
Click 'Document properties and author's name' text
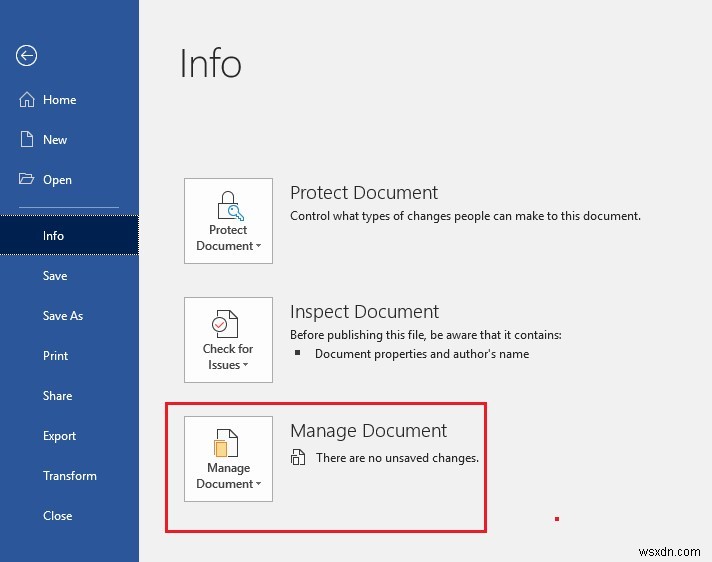(422, 354)
